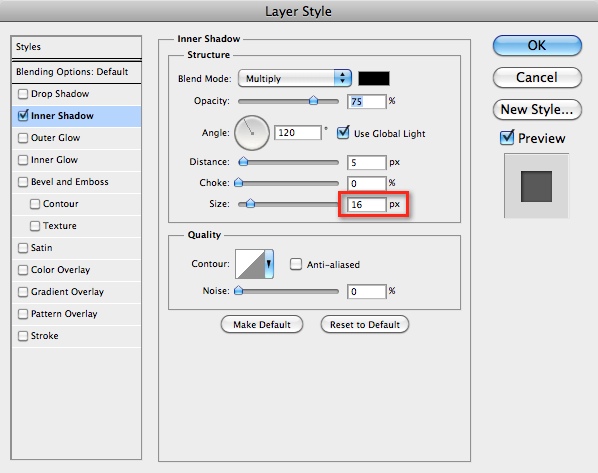Viewport: 598px width, 473px height.
Task: Check the Gradient Overlay checkbox
Action: pos(23,292)
